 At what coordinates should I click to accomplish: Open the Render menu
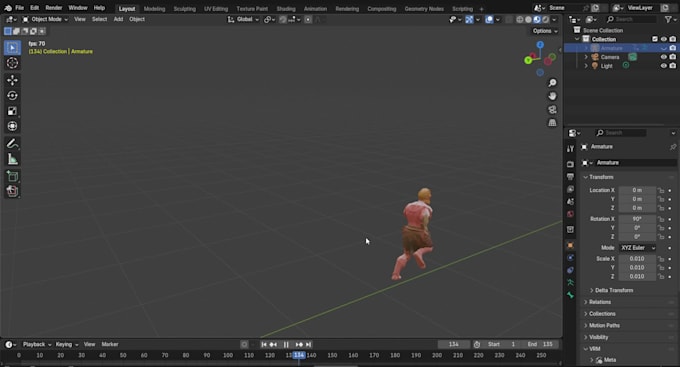click(x=54, y=8)
